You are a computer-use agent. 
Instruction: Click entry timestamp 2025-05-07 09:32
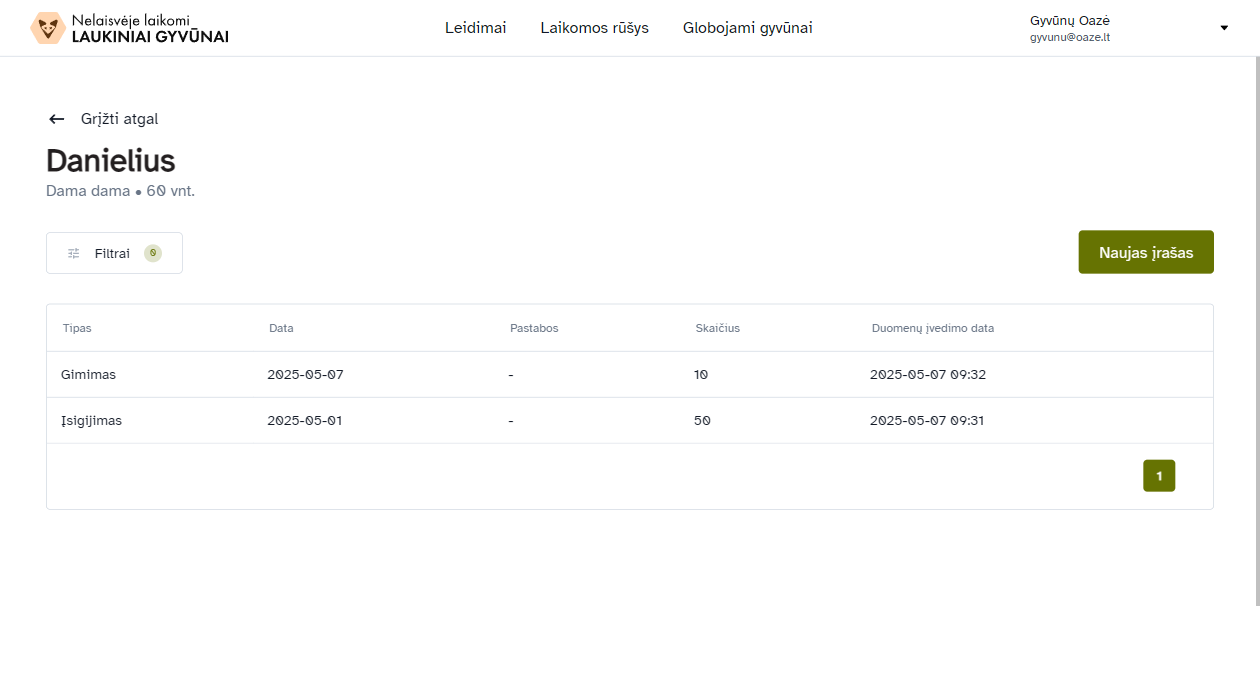(x=928, y=375)
